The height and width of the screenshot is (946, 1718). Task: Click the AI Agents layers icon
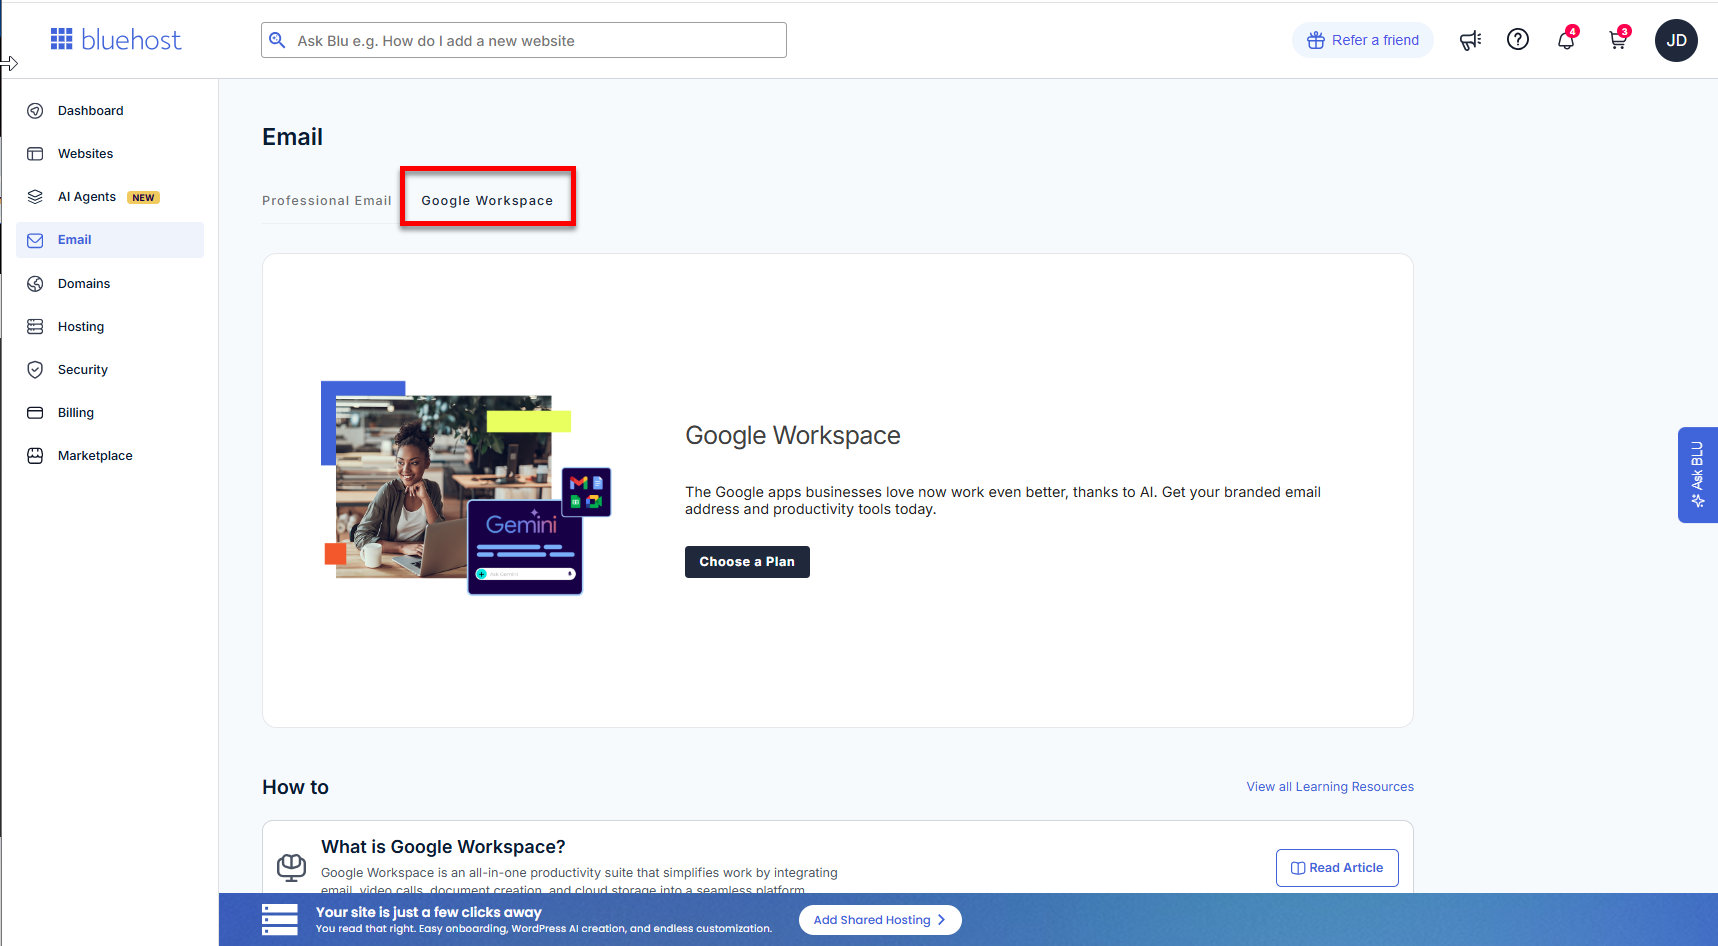35,197
